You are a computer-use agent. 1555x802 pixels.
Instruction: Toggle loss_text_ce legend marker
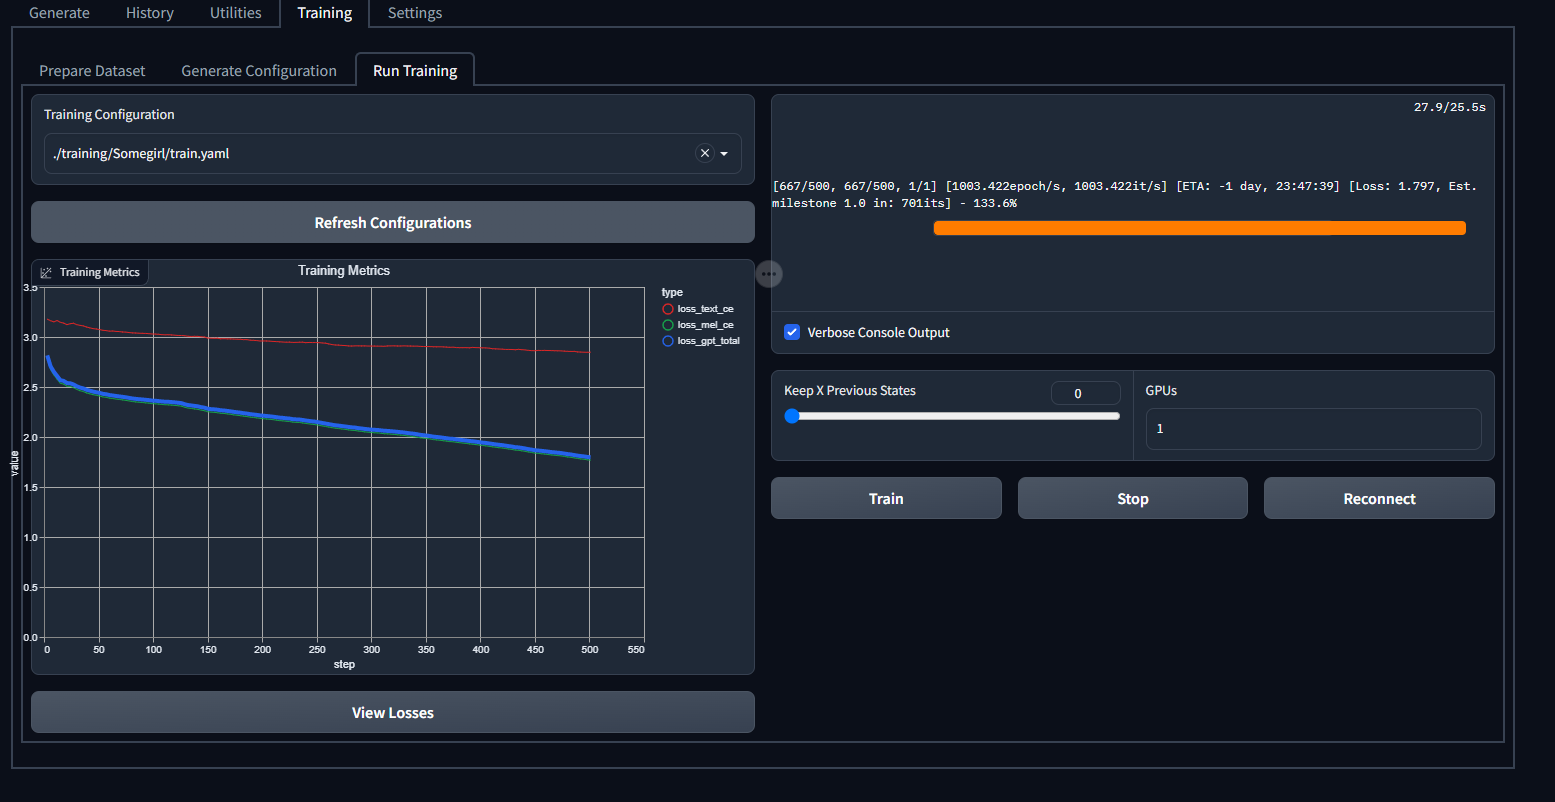point(668,309)
